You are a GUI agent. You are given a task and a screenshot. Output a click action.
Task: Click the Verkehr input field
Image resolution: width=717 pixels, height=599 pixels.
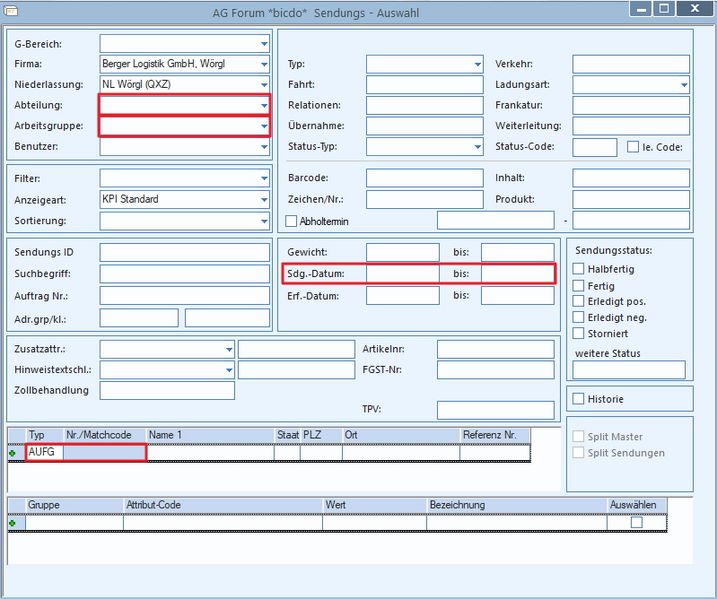(631, 64)
